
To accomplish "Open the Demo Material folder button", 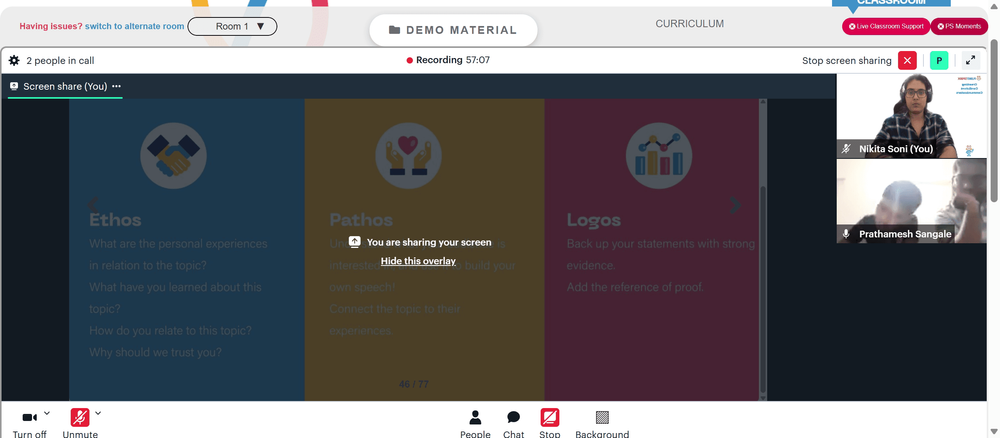I will coord(453,30).
